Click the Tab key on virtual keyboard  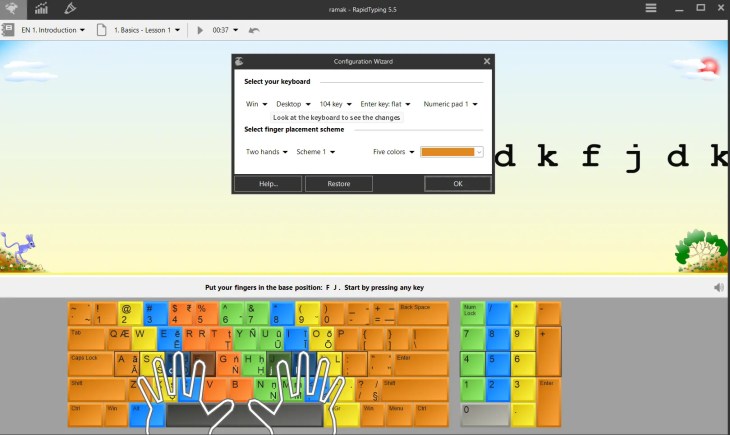[x=87, y=339]
